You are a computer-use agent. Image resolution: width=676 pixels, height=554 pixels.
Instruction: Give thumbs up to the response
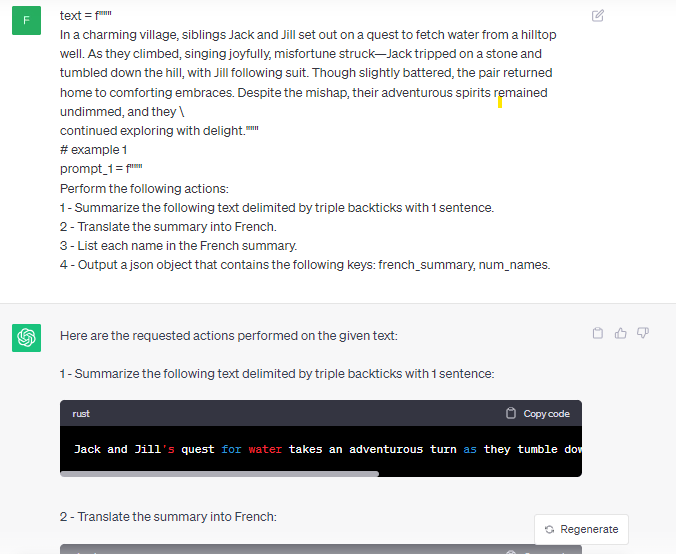click(x=620, y=333)
